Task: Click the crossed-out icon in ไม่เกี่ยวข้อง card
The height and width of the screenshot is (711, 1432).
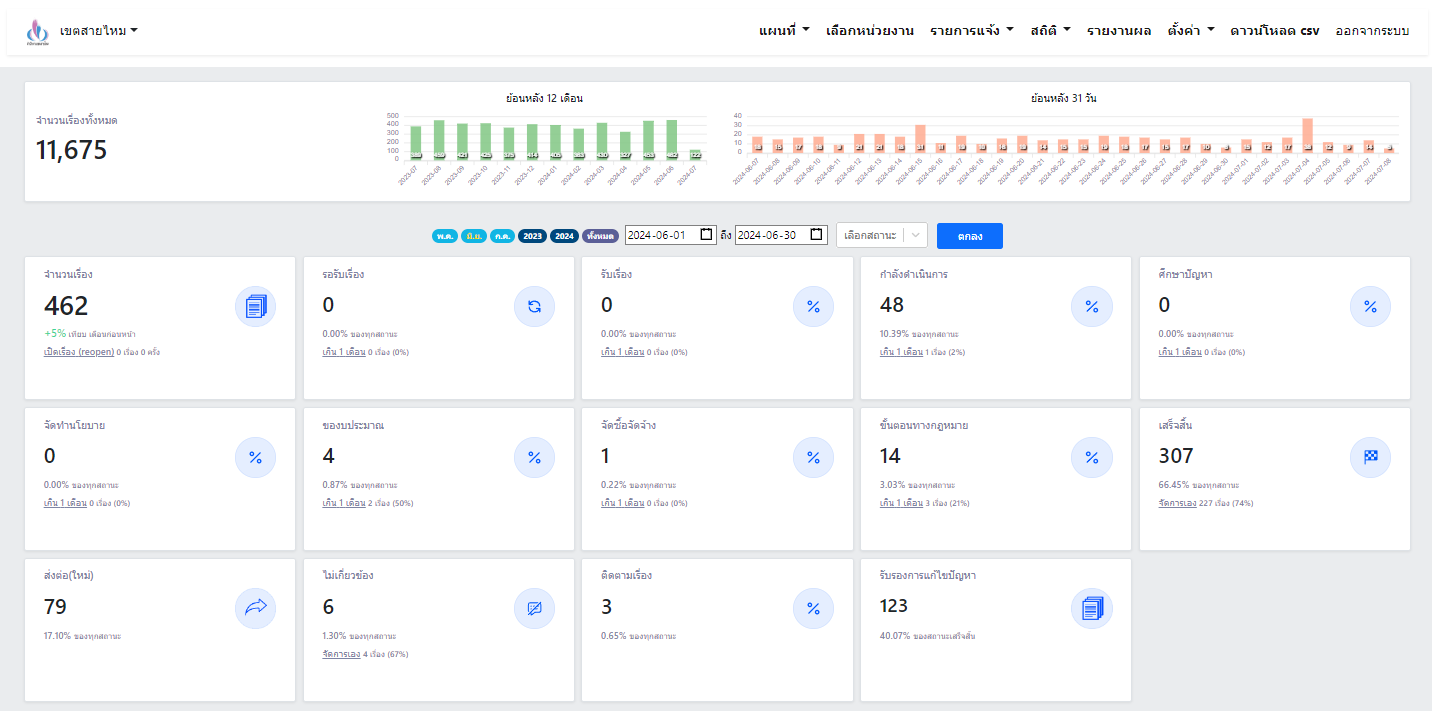Action: coord(534,608)
